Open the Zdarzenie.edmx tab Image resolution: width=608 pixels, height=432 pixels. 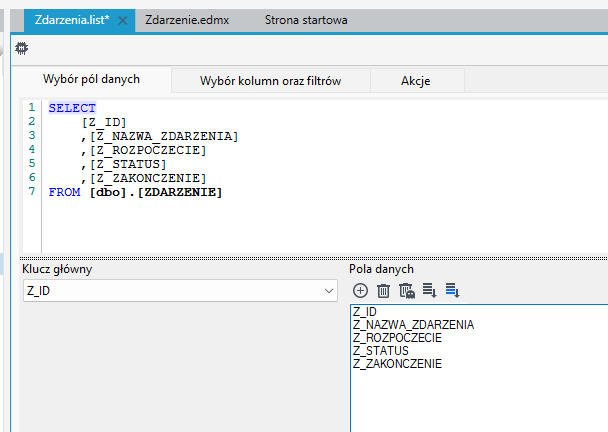click(187, 20)
